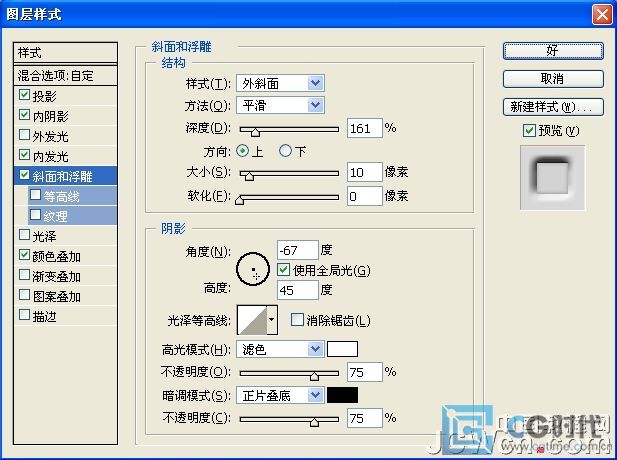The image size is (617, 460).
Task: Enable the 渐变叠加 gradient overlay checkbox
Action: click(24, 275)
